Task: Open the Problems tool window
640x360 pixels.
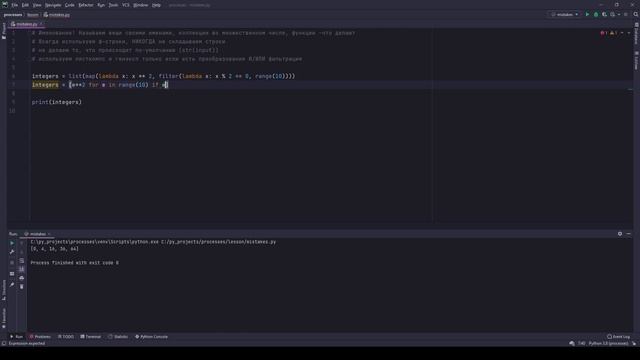Action: click(x=40, y=337)
